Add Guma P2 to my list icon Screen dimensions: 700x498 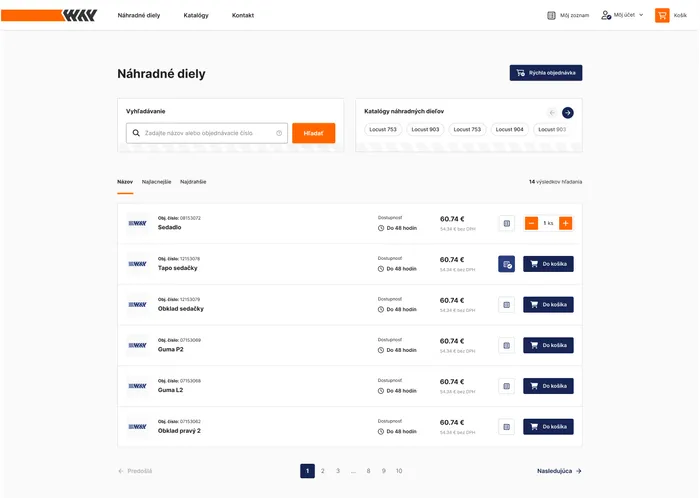[x=507, y=345]
